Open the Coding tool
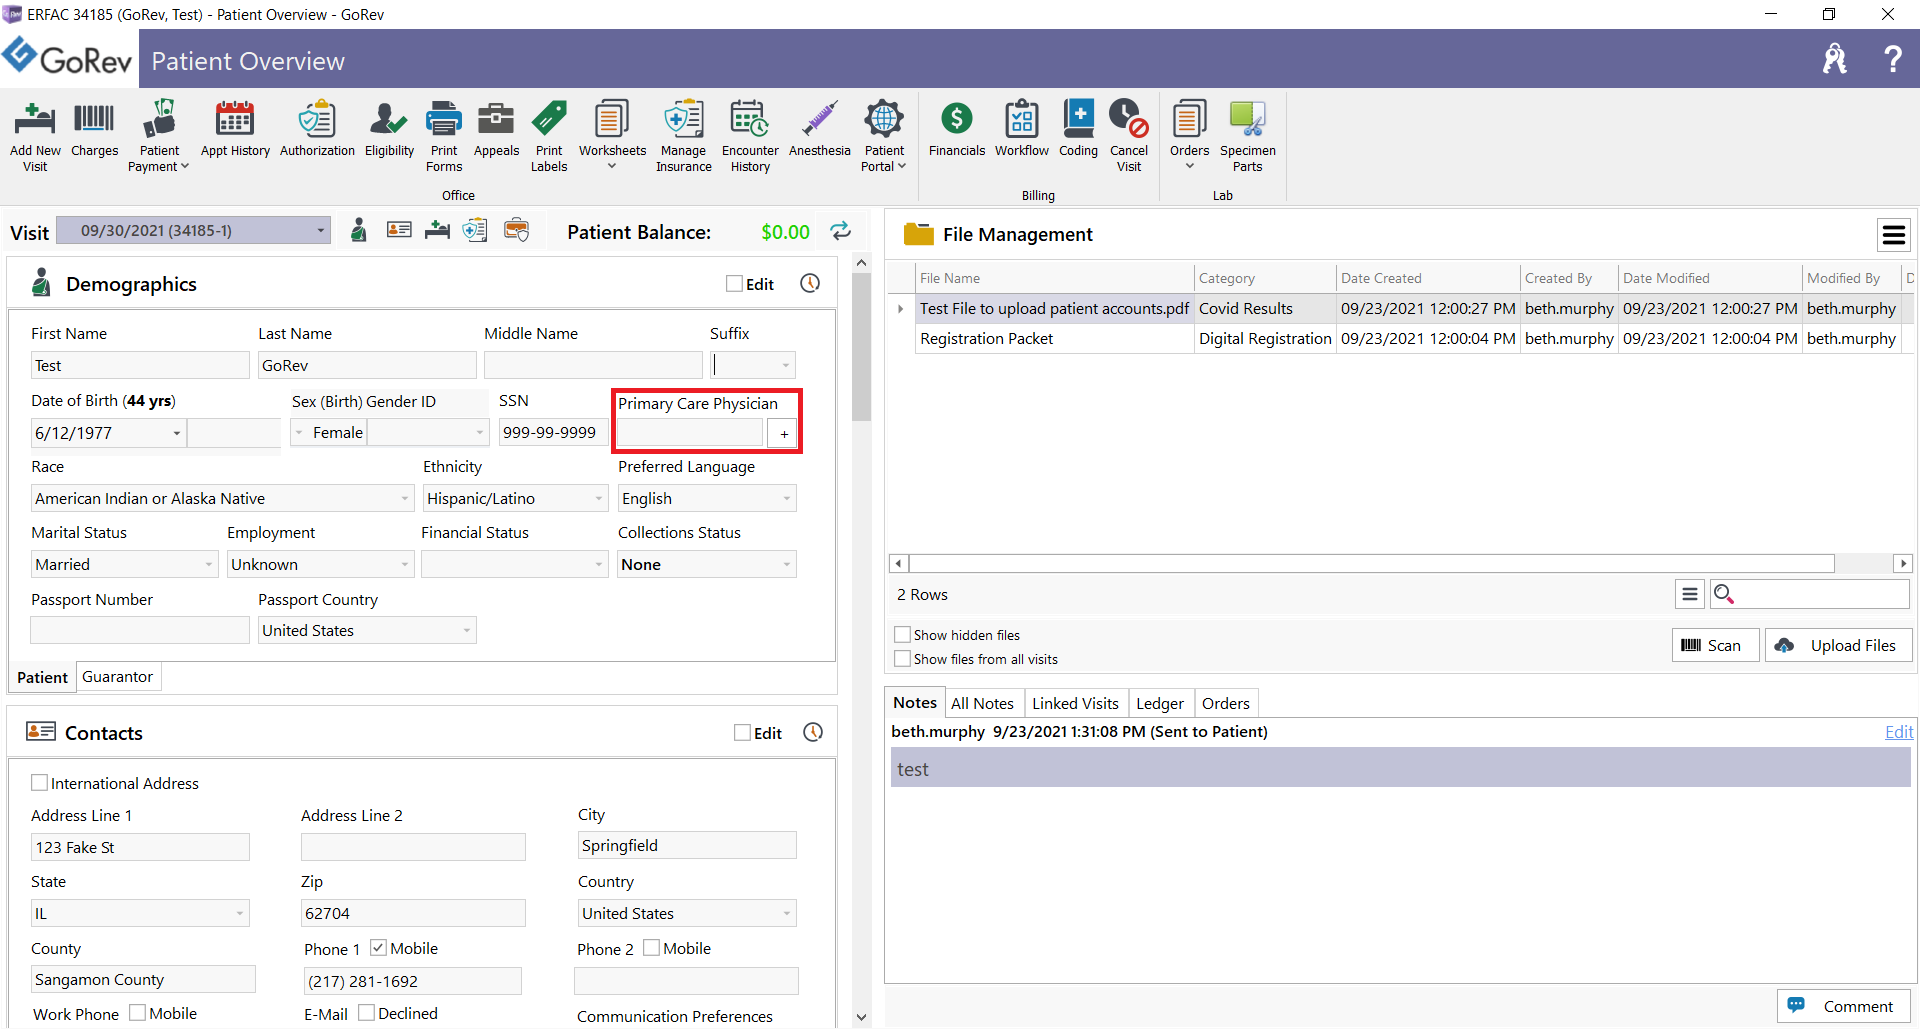This screenshot has width=1920, height=1030. coord(1078,128)
